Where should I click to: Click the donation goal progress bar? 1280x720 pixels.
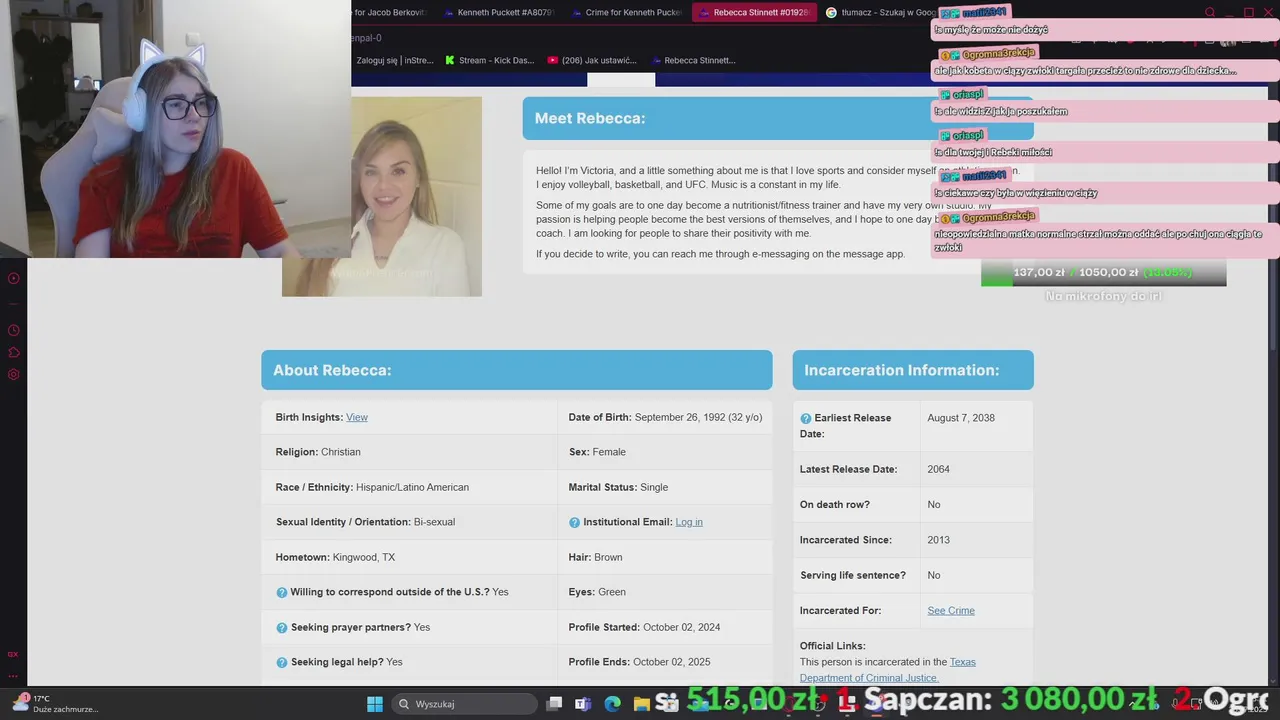click(x=1104, y=273)
